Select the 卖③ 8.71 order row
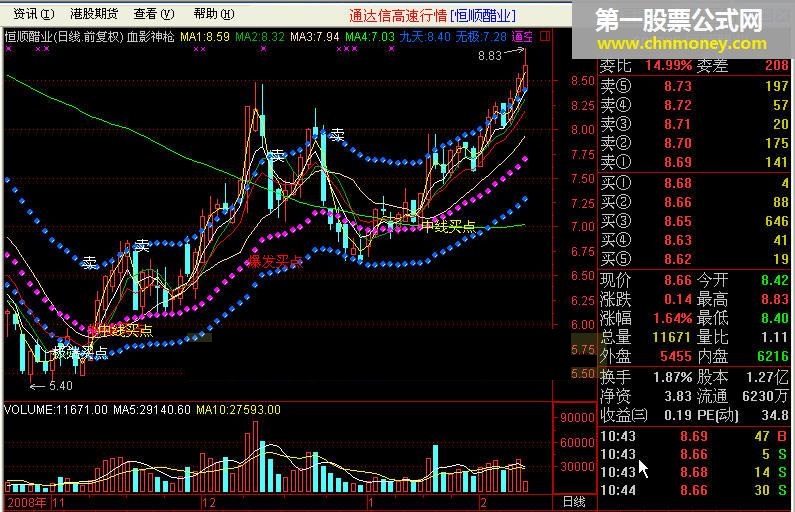Image resolution: width=795 pixels, height=512 pixels. coord(694,124)
